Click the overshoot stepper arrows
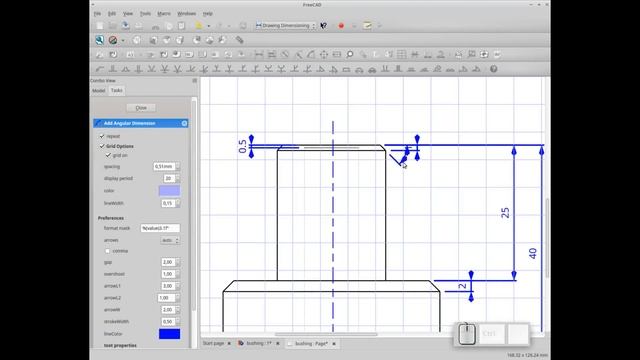 tap(178, 274)
